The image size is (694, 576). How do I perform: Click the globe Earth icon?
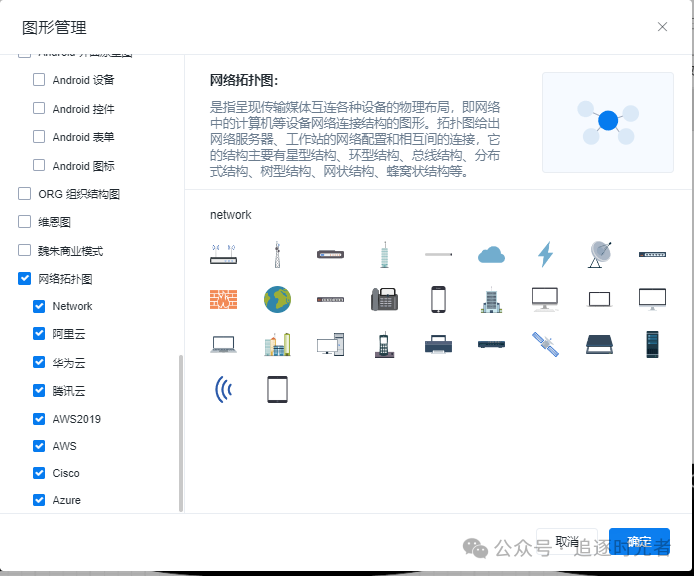tap(277, 299)
